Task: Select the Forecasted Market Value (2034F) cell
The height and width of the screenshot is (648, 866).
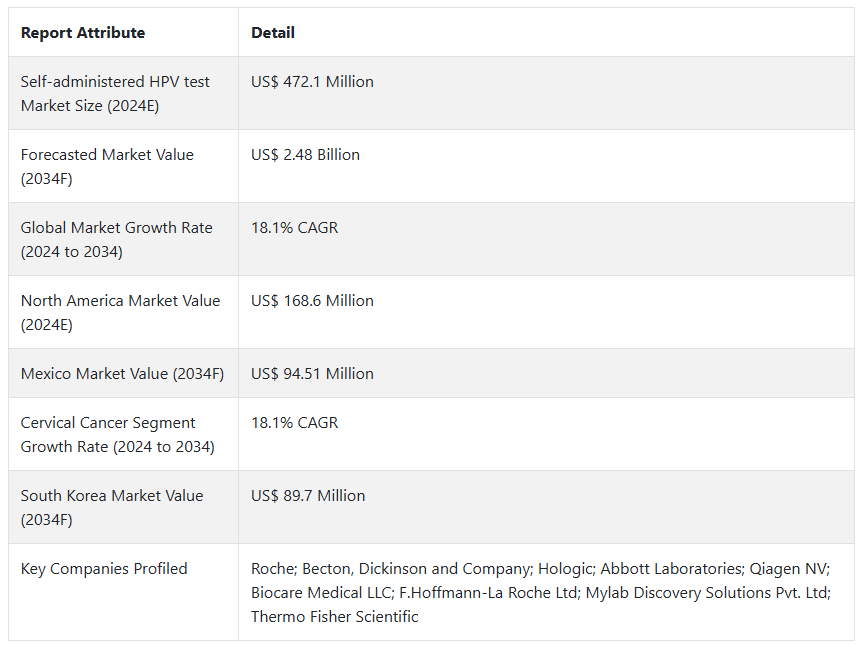Action: (107, 166)
